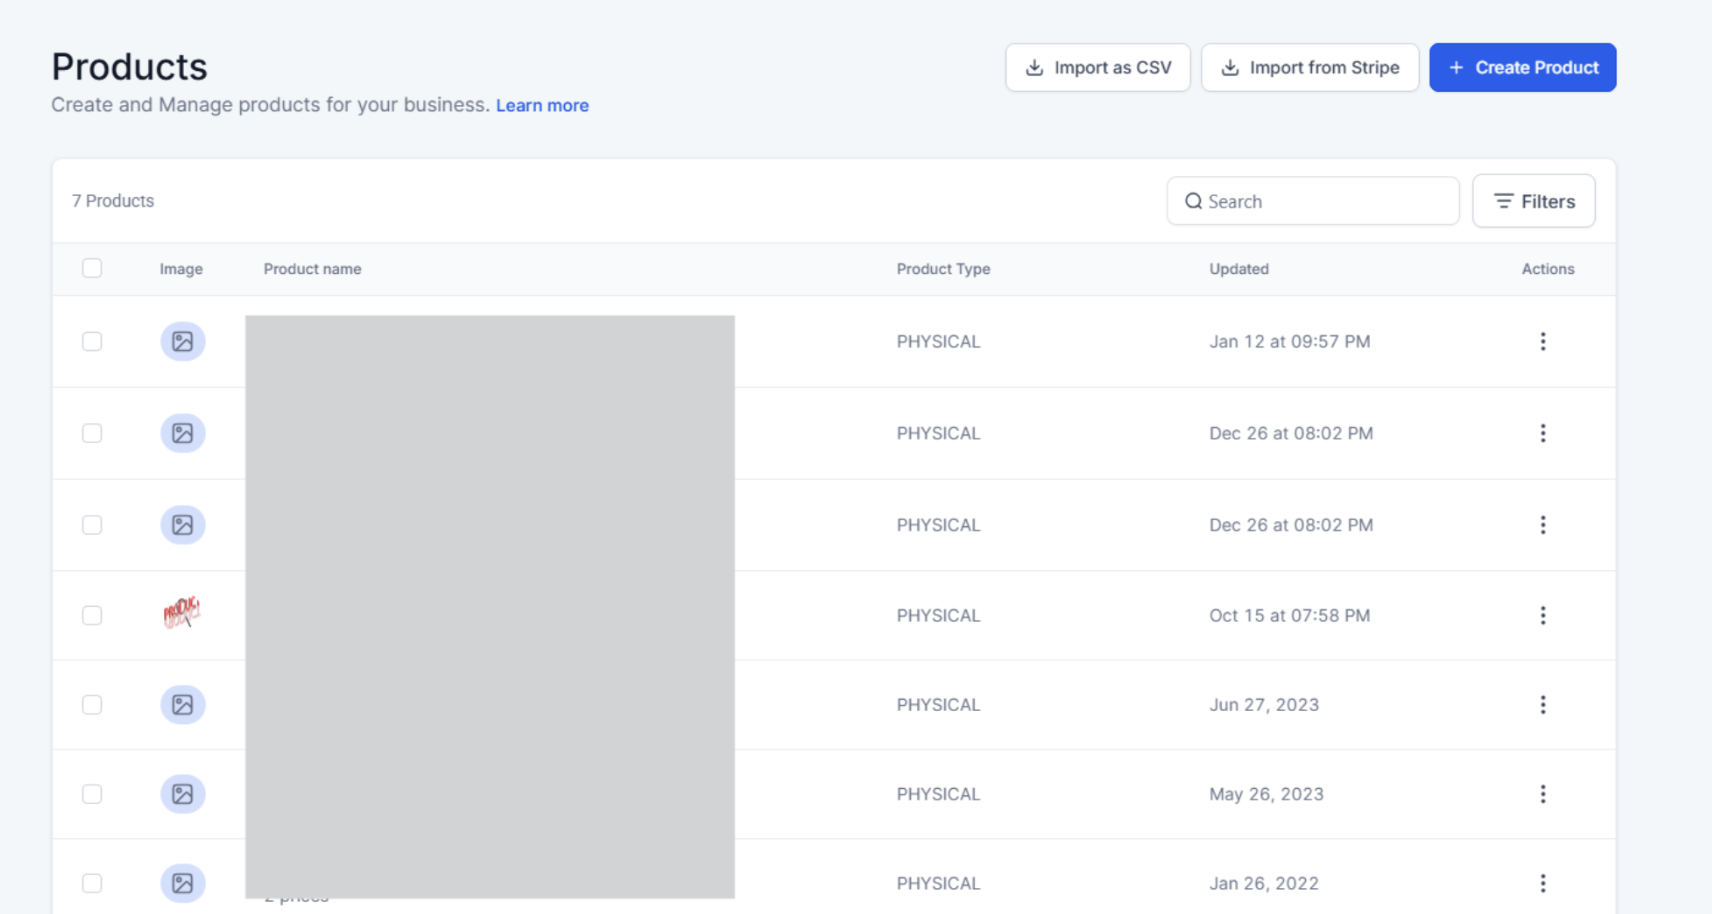Open actions menu for May 26, 2023 product

[x=1542, y=794]
